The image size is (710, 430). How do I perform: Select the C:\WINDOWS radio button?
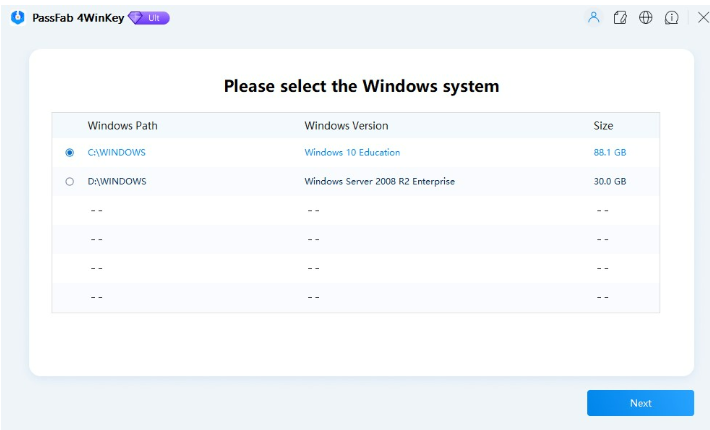pyautogui.click(x=69, y=153)
